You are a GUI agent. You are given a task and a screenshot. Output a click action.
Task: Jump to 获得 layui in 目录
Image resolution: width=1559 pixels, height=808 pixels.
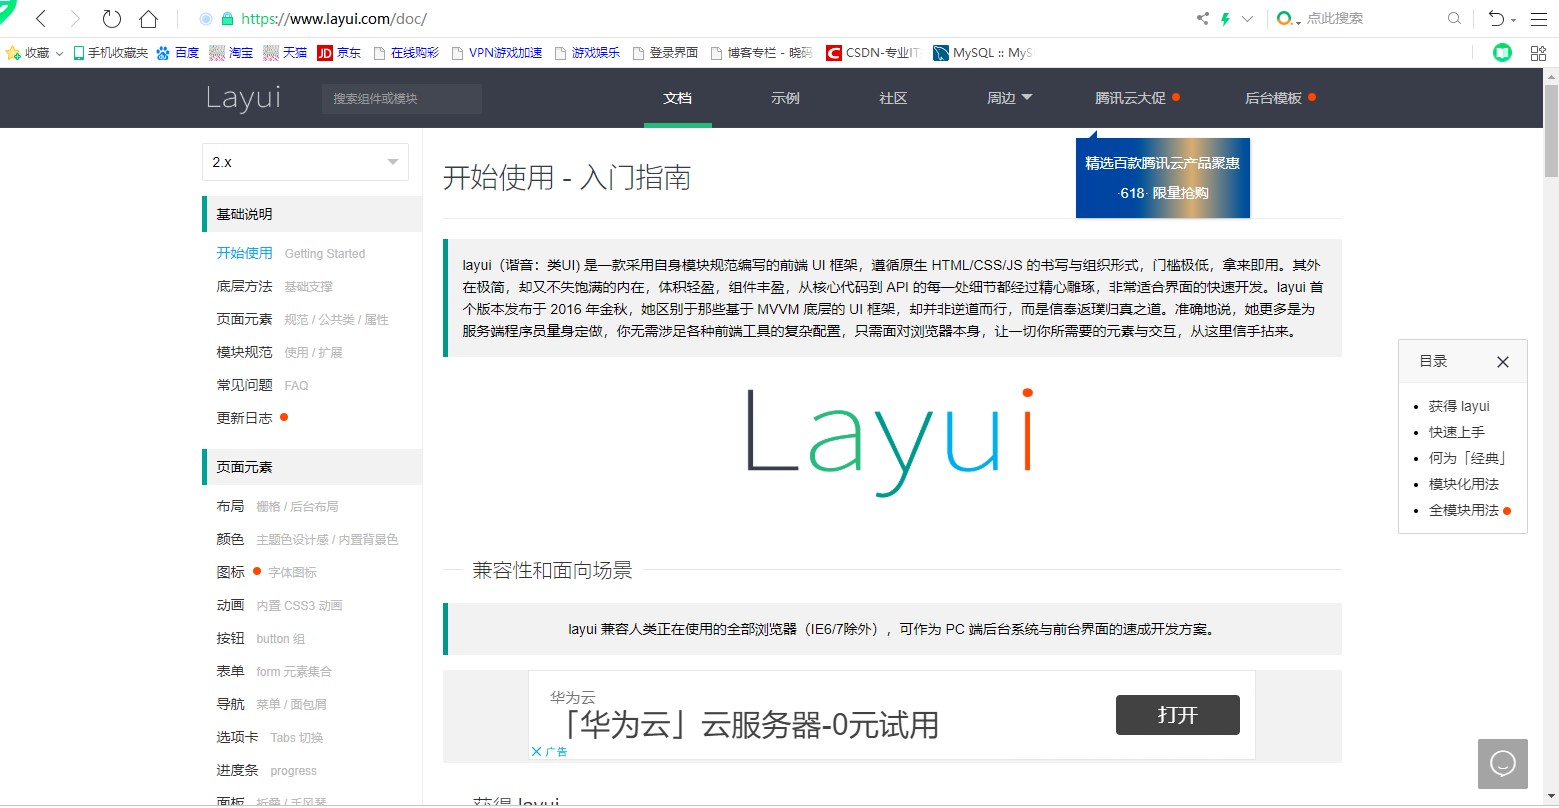1459,406
